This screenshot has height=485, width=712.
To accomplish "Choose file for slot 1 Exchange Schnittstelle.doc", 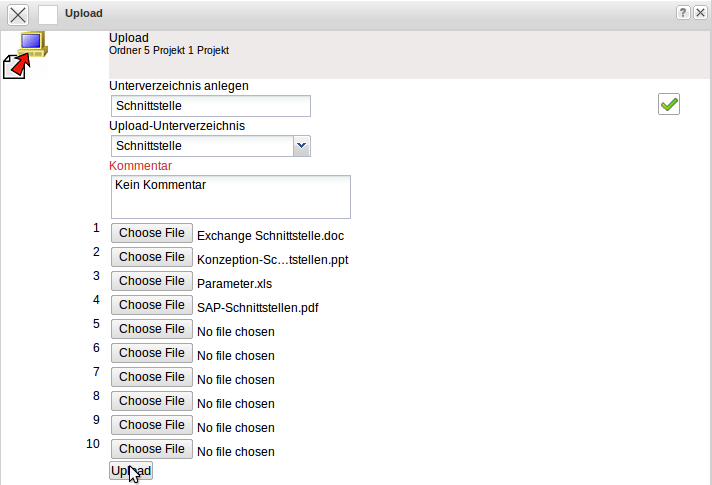I will point(152,233).
